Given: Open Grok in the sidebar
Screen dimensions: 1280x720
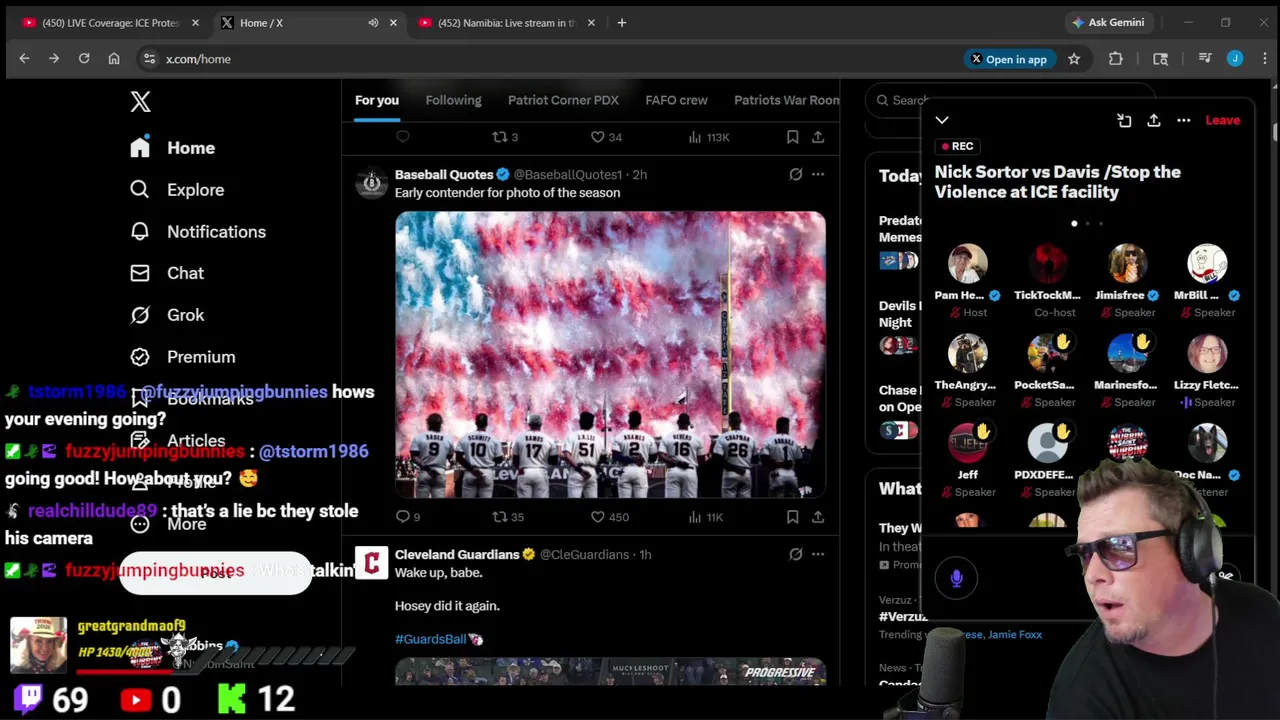Looking at the screenshot, I should [x=167, y=315].
